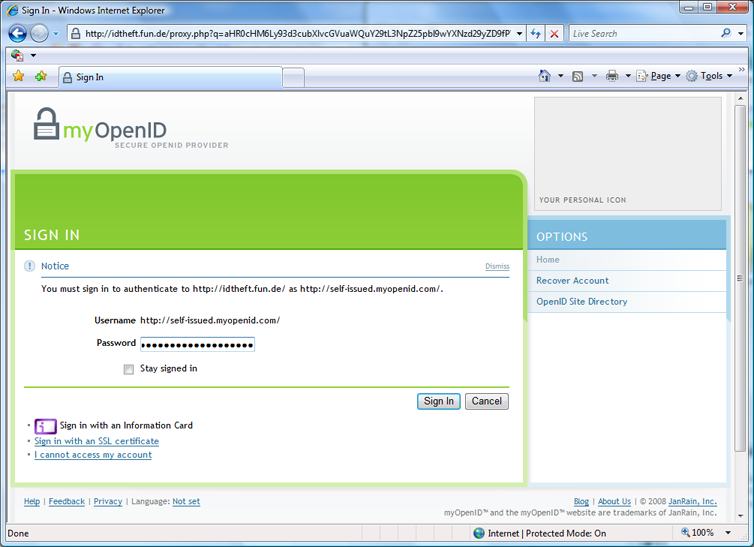Click the Refresh page icon
Viewport: 754px width, 547px height.
tap(536, 34)
